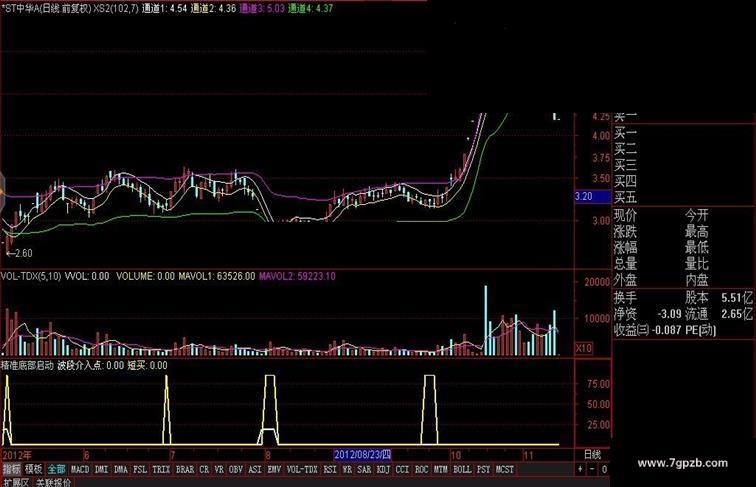Pick the MCST indicator

click(x=504, y=469)
